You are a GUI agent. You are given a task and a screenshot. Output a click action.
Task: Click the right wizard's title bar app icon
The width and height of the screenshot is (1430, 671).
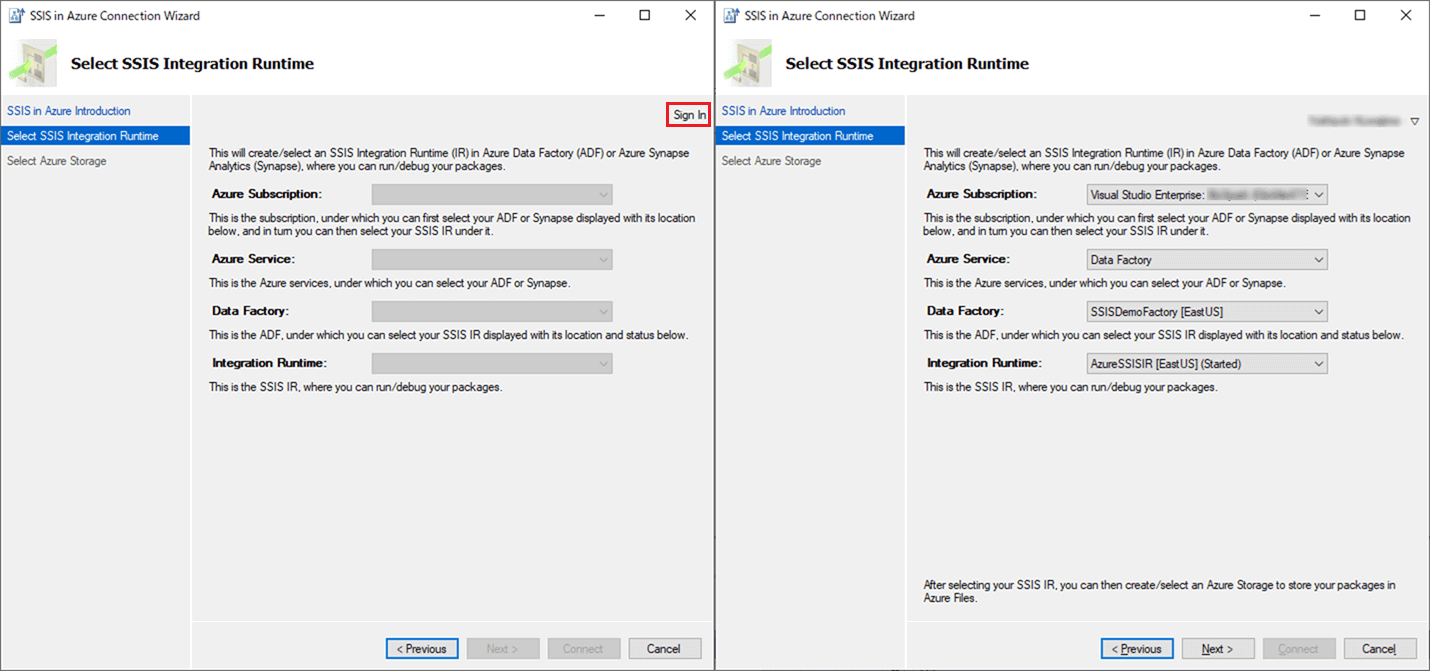point(731,15)
